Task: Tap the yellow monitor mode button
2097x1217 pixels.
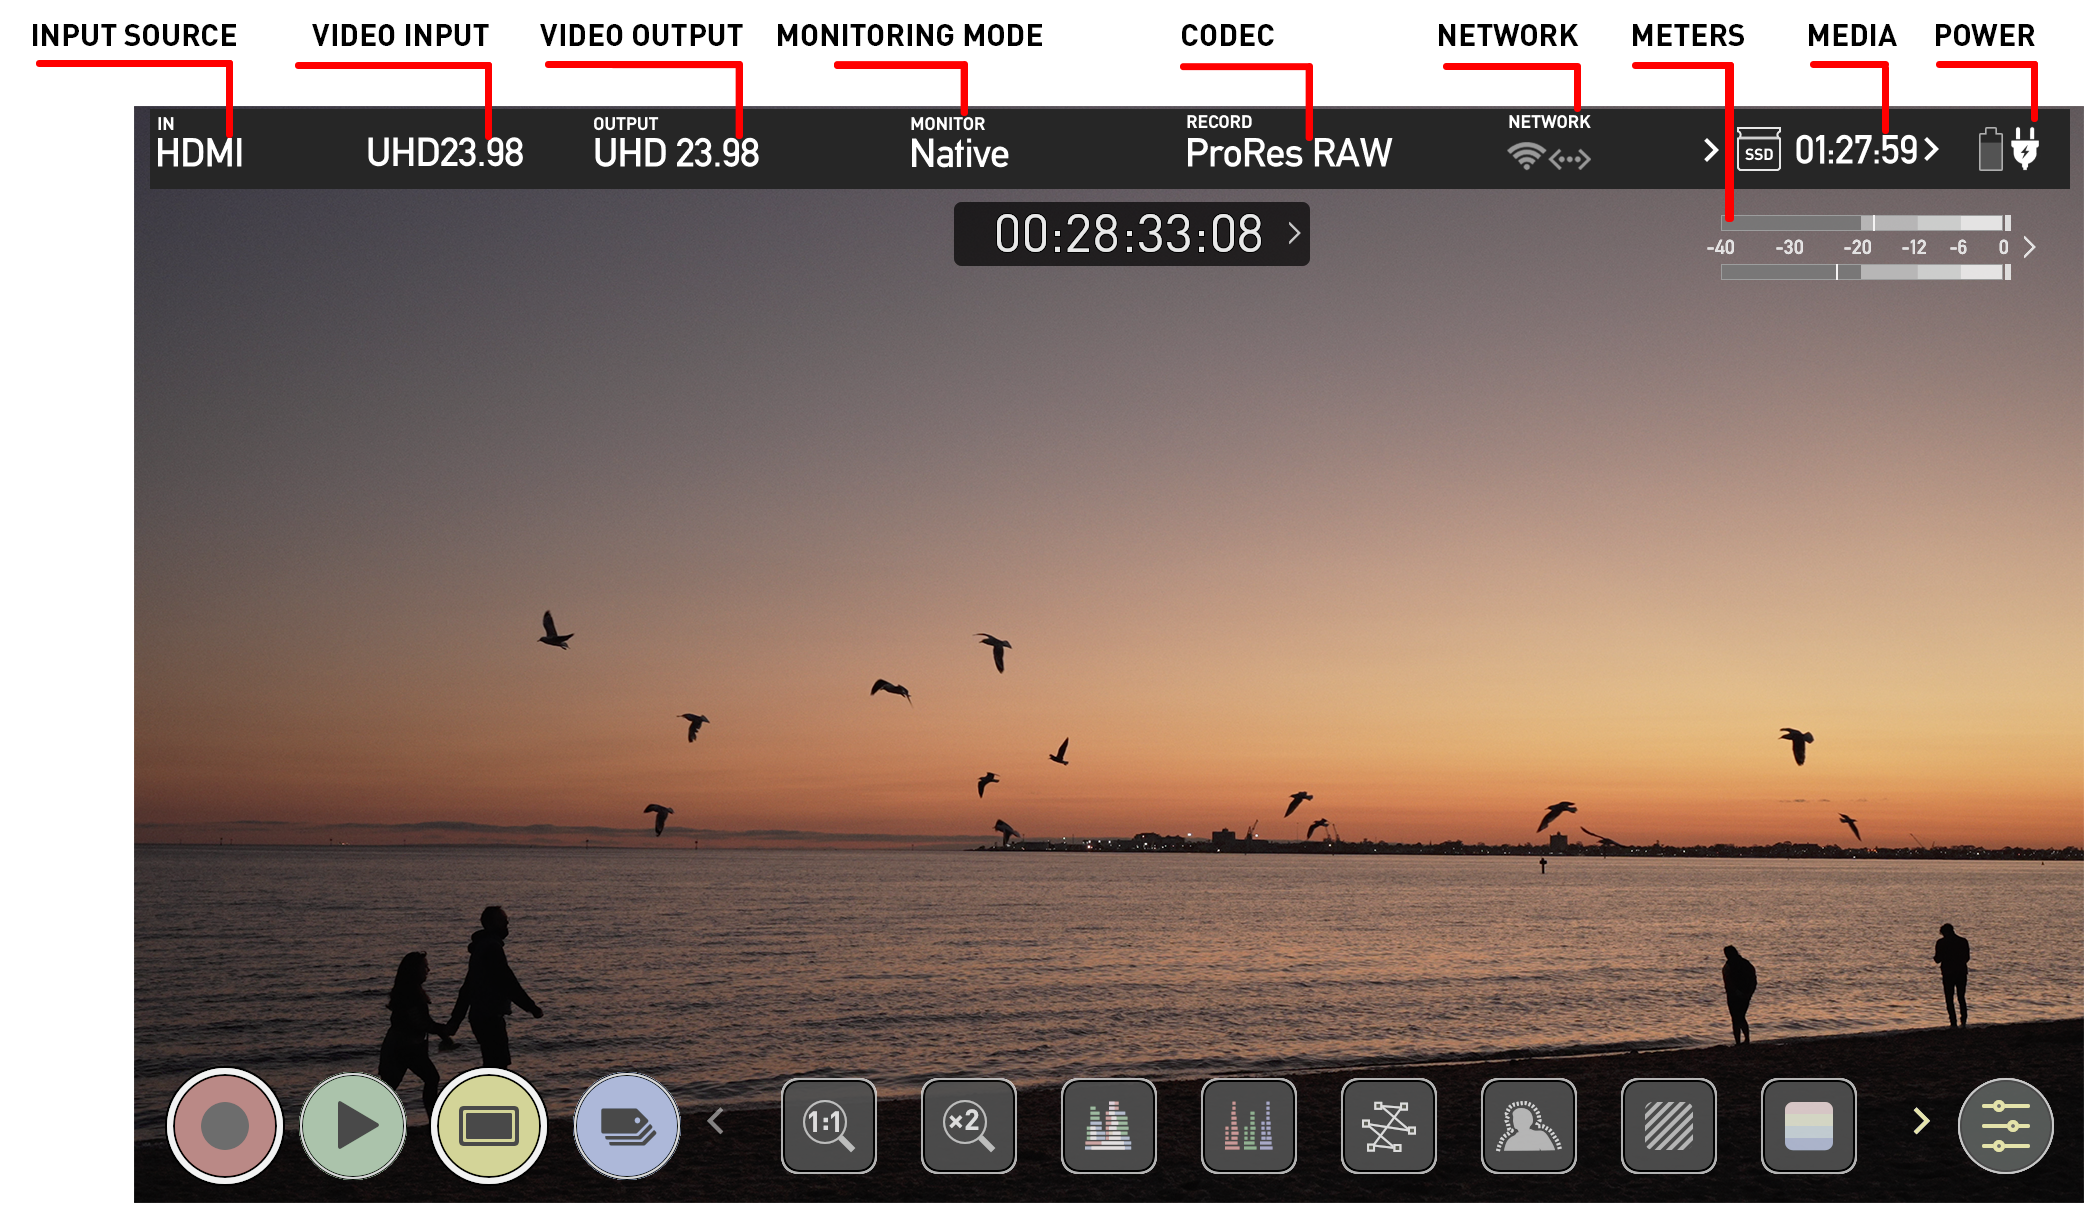Action: coord(488,1126)
